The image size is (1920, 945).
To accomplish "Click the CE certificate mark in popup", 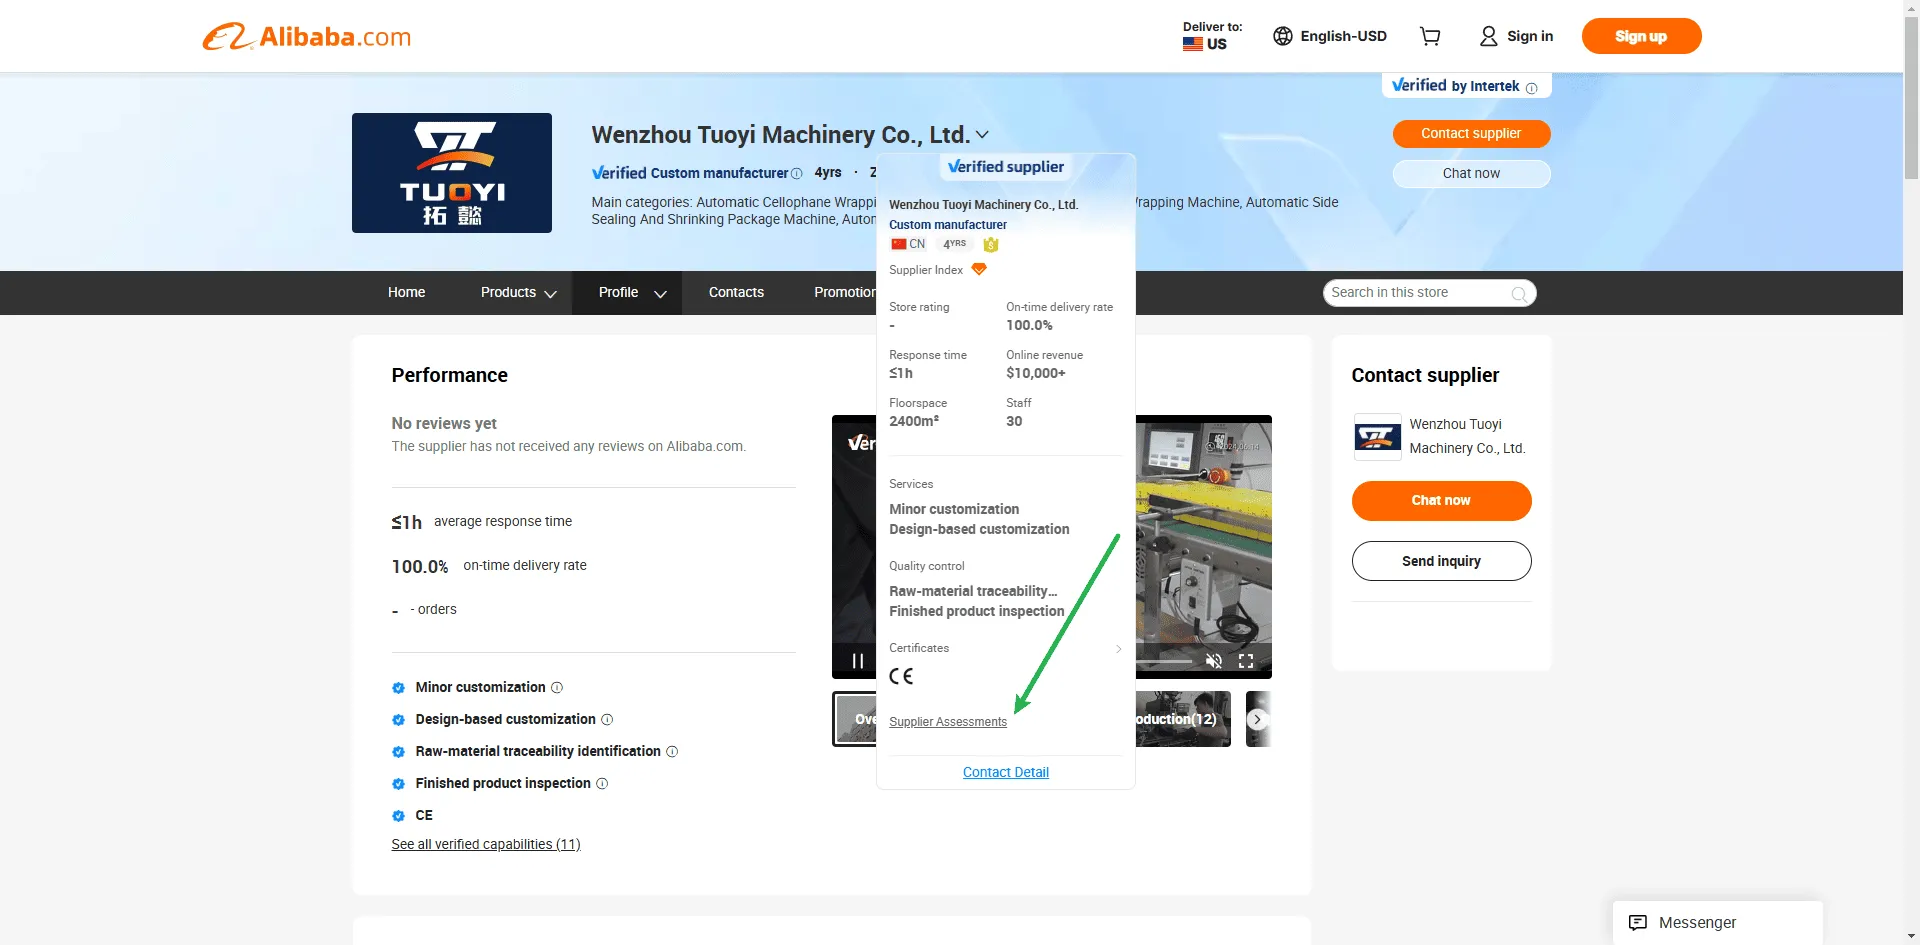I will click(901, 676).
